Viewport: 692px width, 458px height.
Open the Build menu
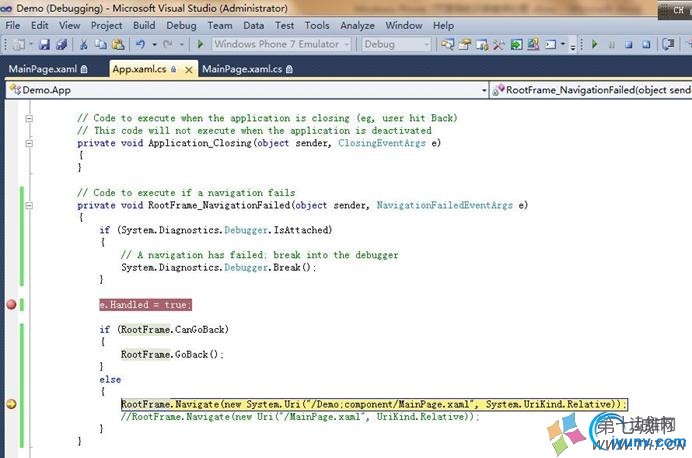pyautogui.click(x=144, y=26)
